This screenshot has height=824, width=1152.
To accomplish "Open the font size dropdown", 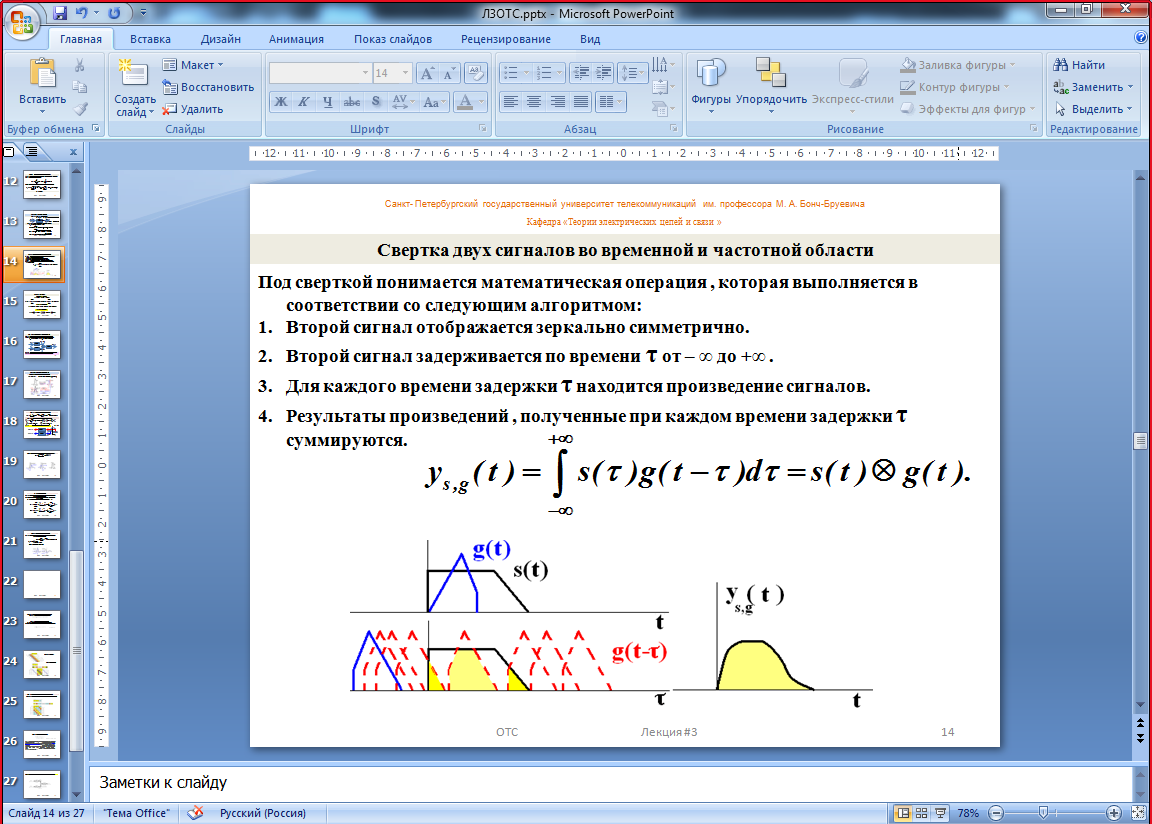I will (406, 73).
